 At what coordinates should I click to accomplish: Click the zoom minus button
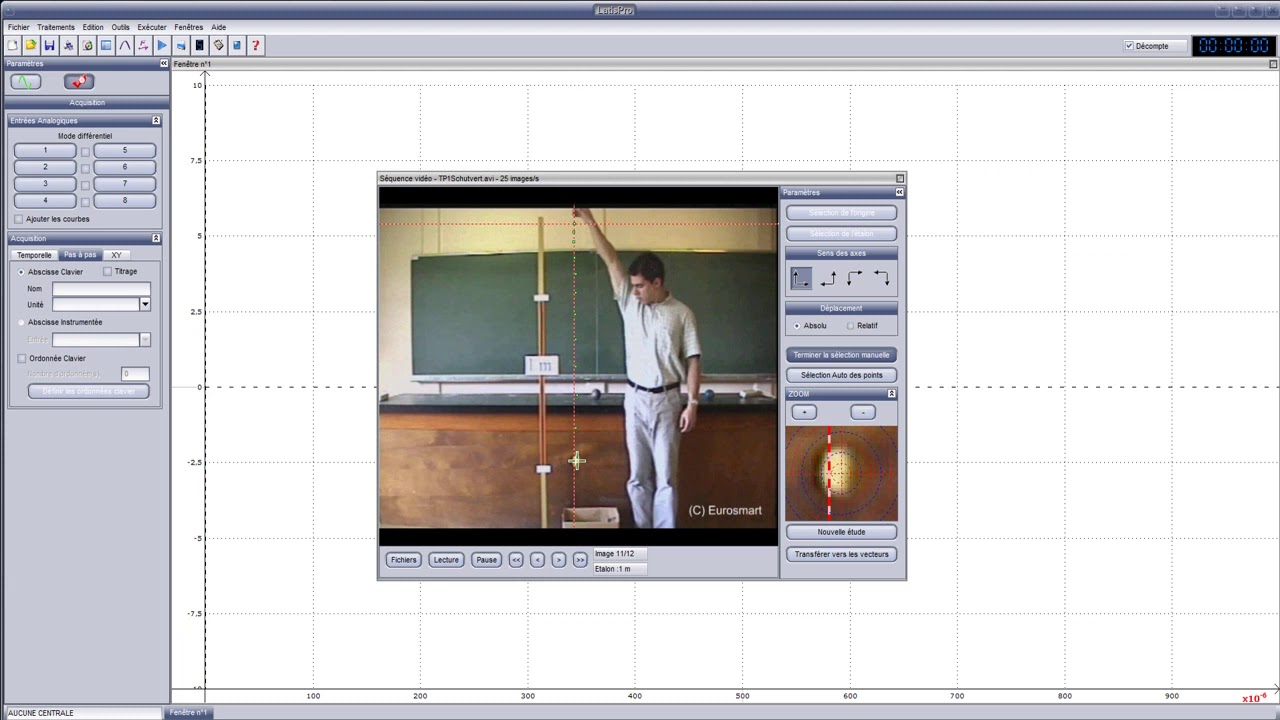[863, 412]
